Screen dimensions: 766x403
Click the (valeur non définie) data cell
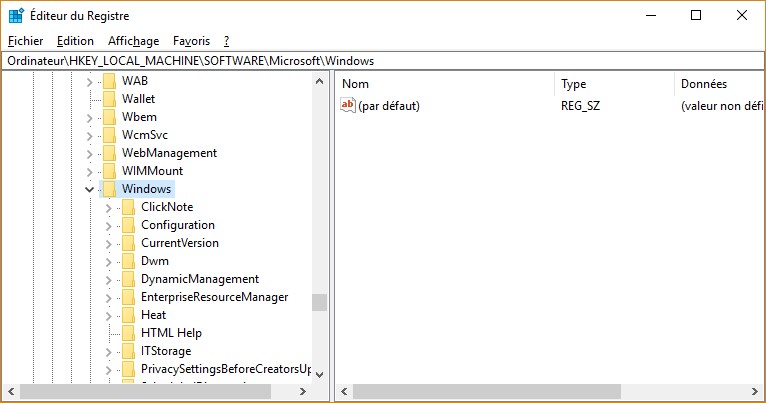(x=722, y=106)
